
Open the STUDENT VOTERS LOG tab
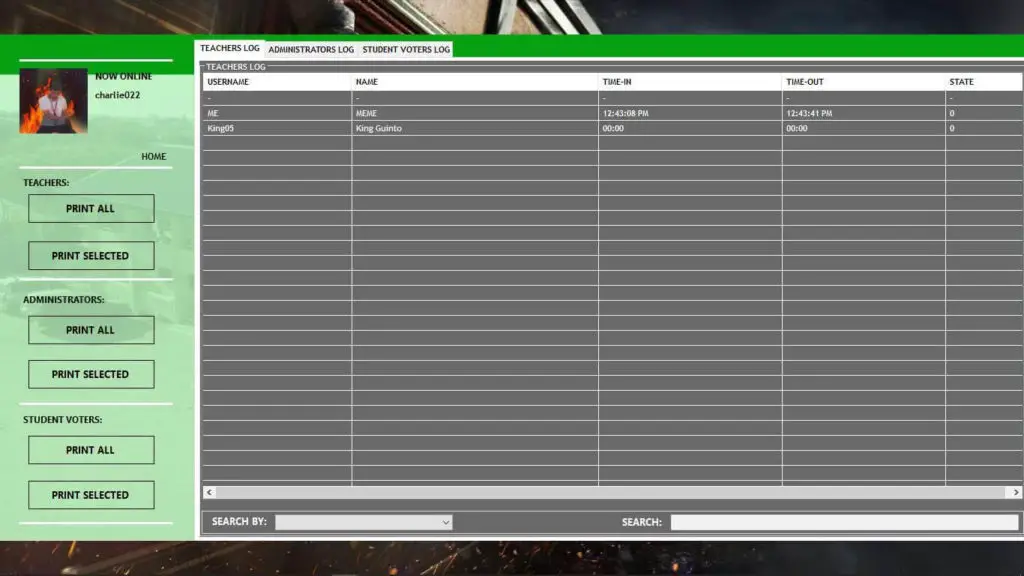pyautogui.click(x=405, y=48)
